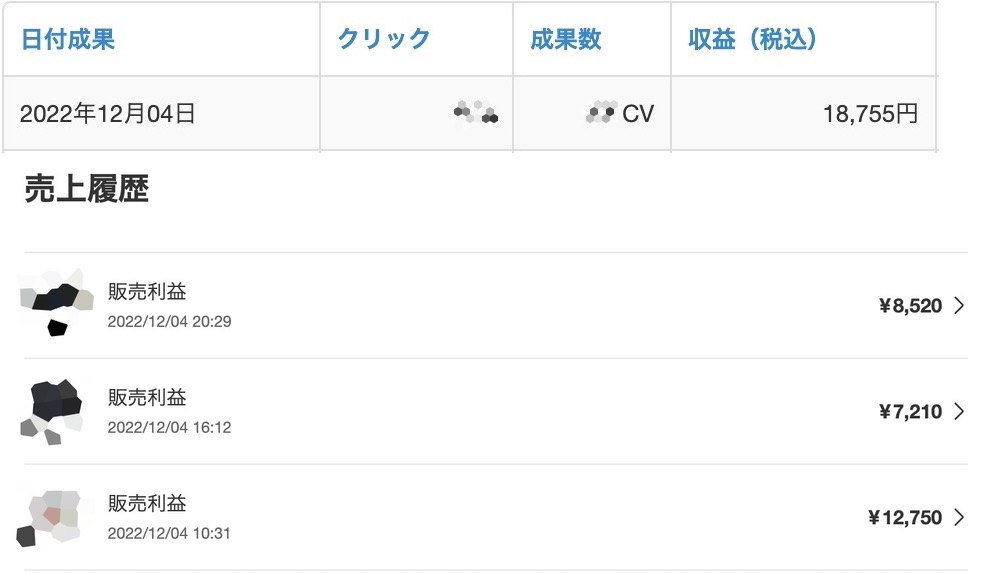Sort by the 日付成果 column header
The image size is (986, 574).
[x=68, y=39]
